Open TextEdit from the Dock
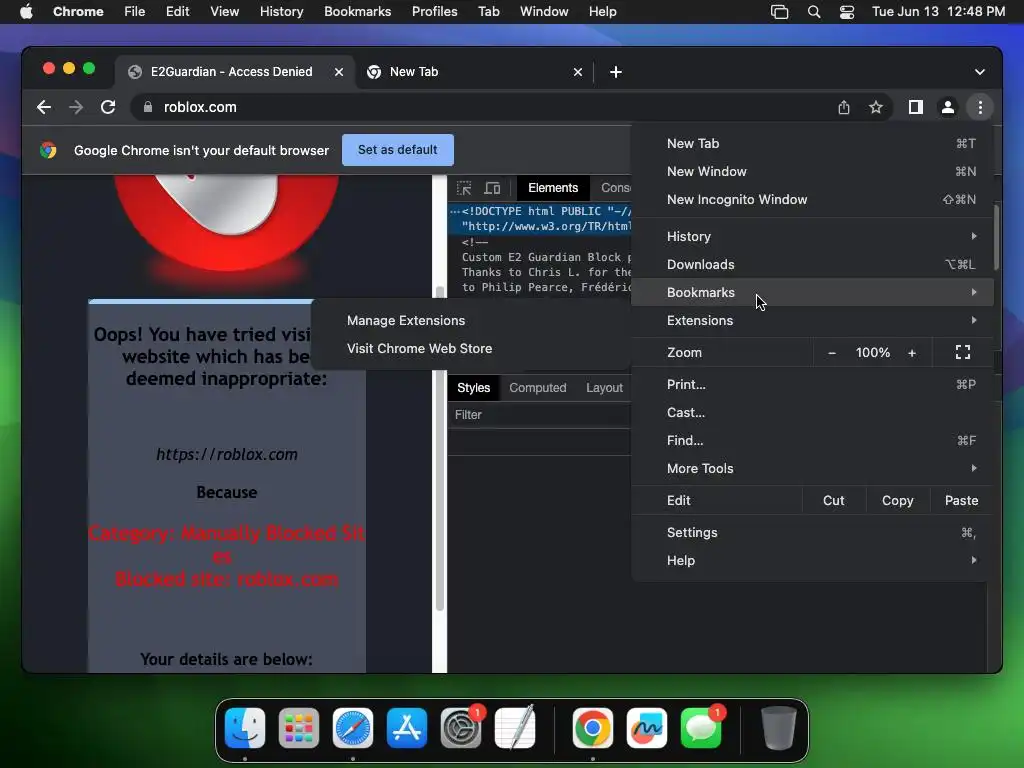Viewport: 1024px width, 768px height. coord(515,728)
